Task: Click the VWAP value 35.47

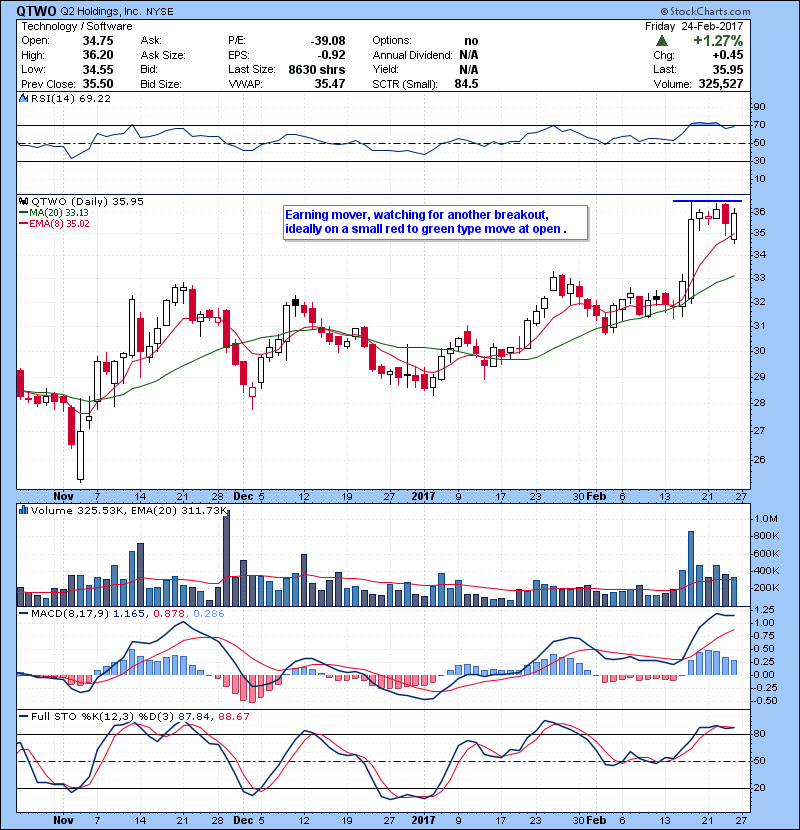Action: 330,84
